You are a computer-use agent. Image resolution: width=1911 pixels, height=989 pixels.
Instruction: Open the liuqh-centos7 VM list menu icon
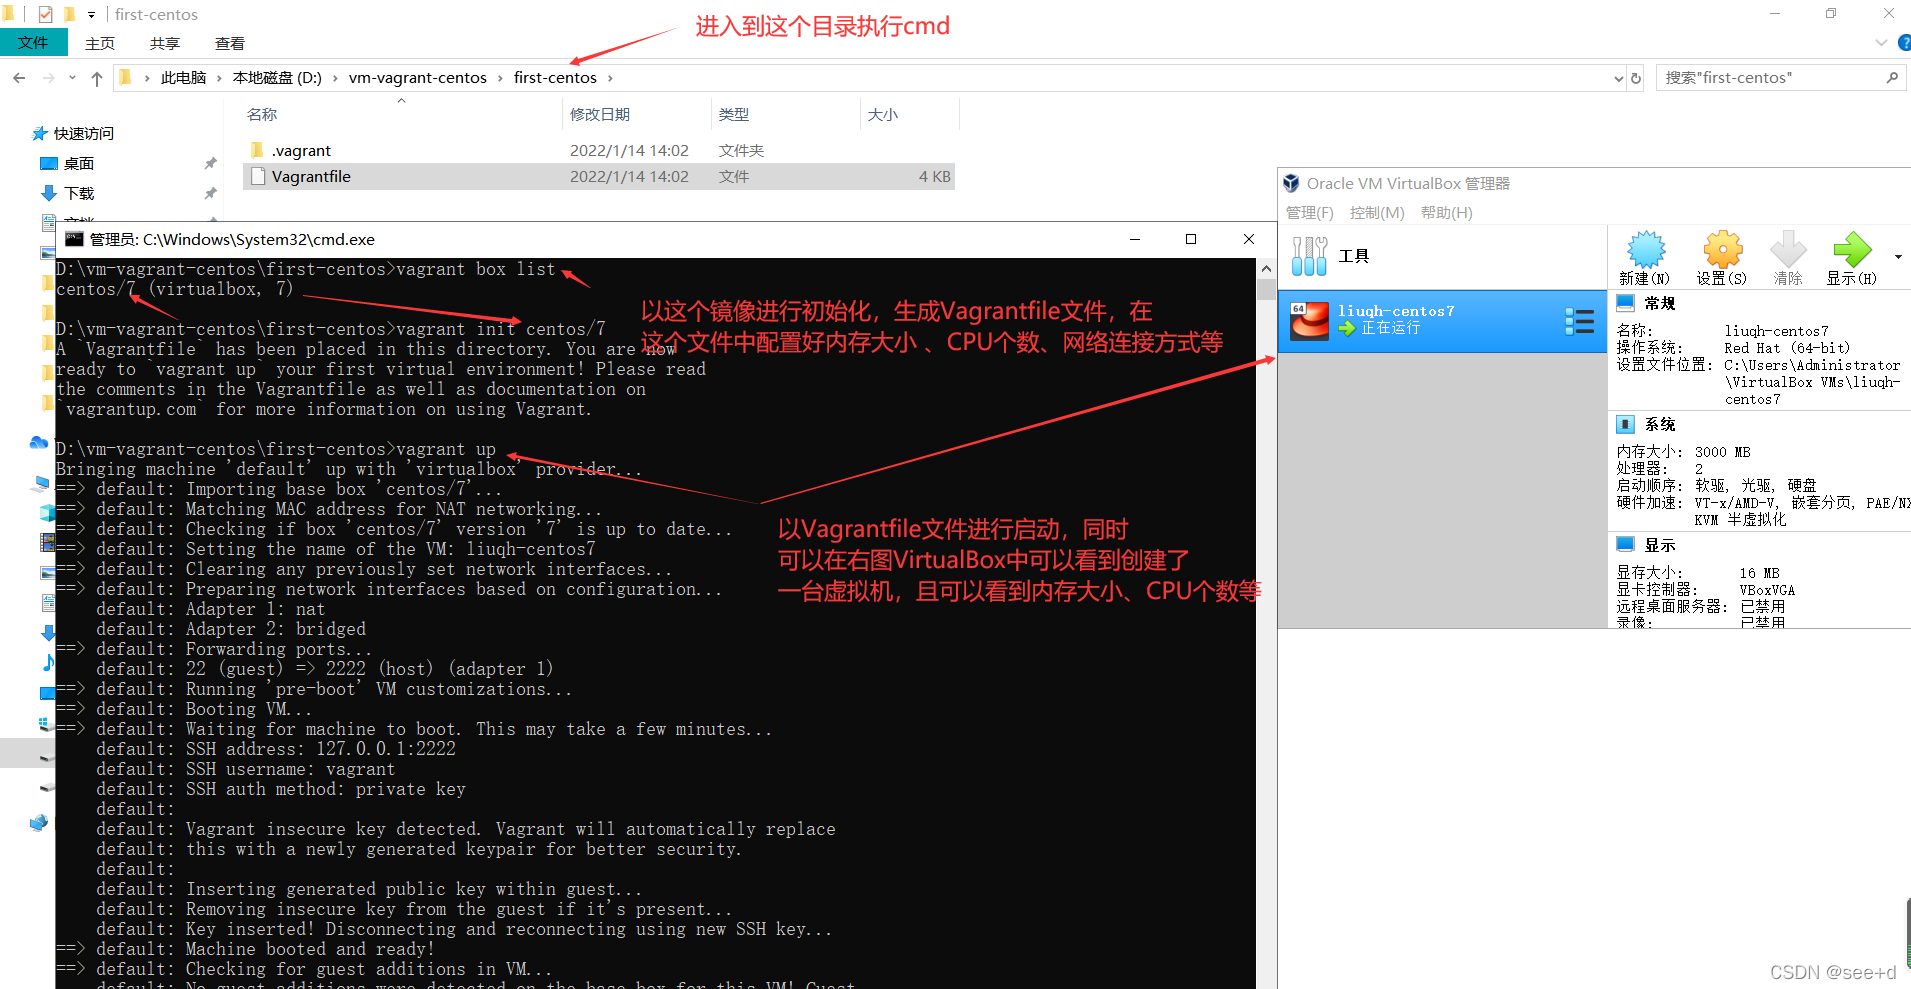1580,321
